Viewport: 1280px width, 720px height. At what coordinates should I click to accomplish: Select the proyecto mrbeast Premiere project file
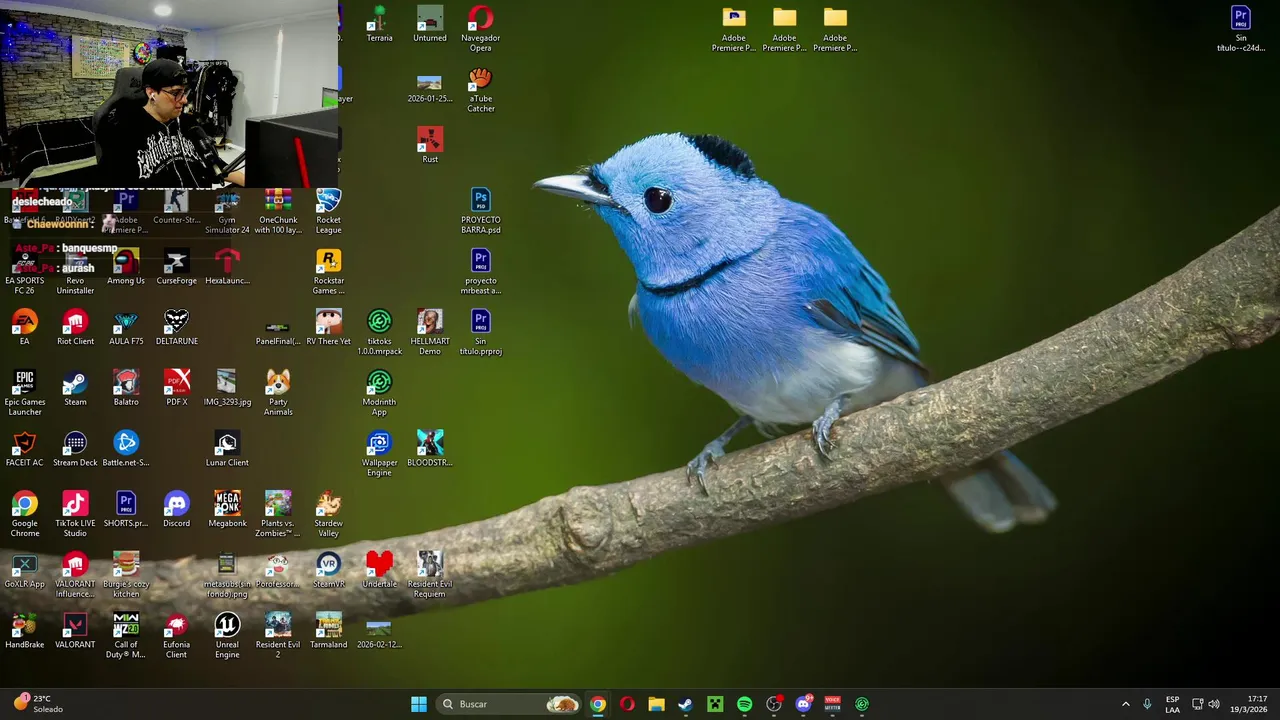coord(480,272)
